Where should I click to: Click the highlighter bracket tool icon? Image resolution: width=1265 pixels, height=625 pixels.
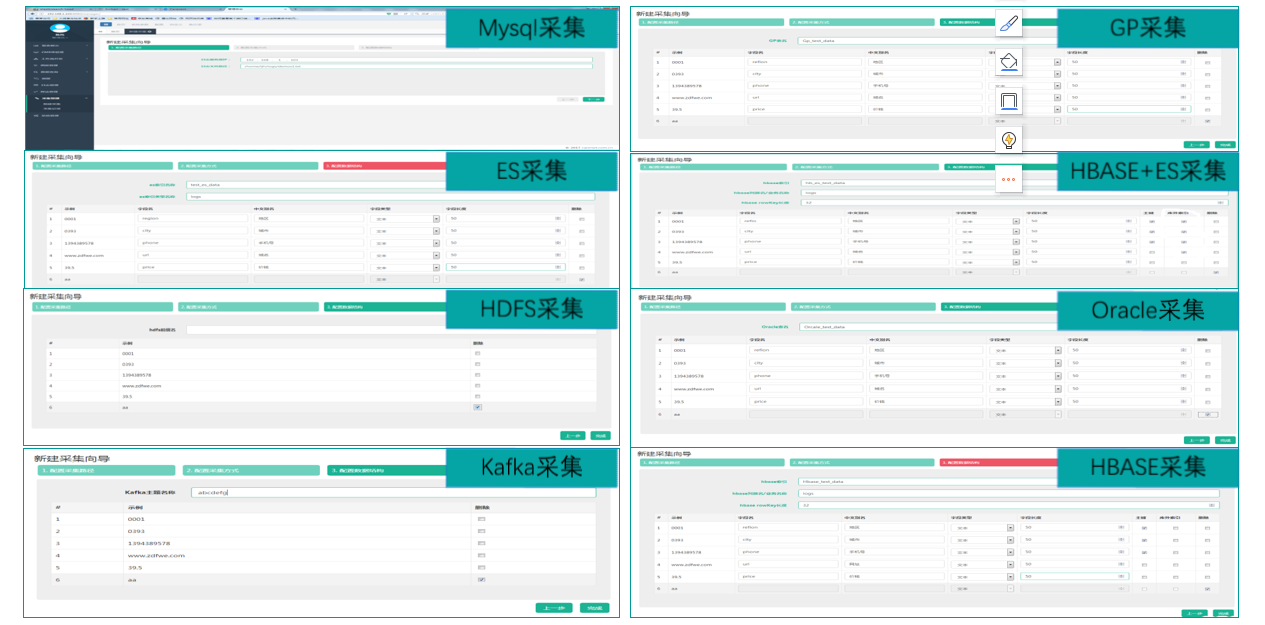point(1009,101)
